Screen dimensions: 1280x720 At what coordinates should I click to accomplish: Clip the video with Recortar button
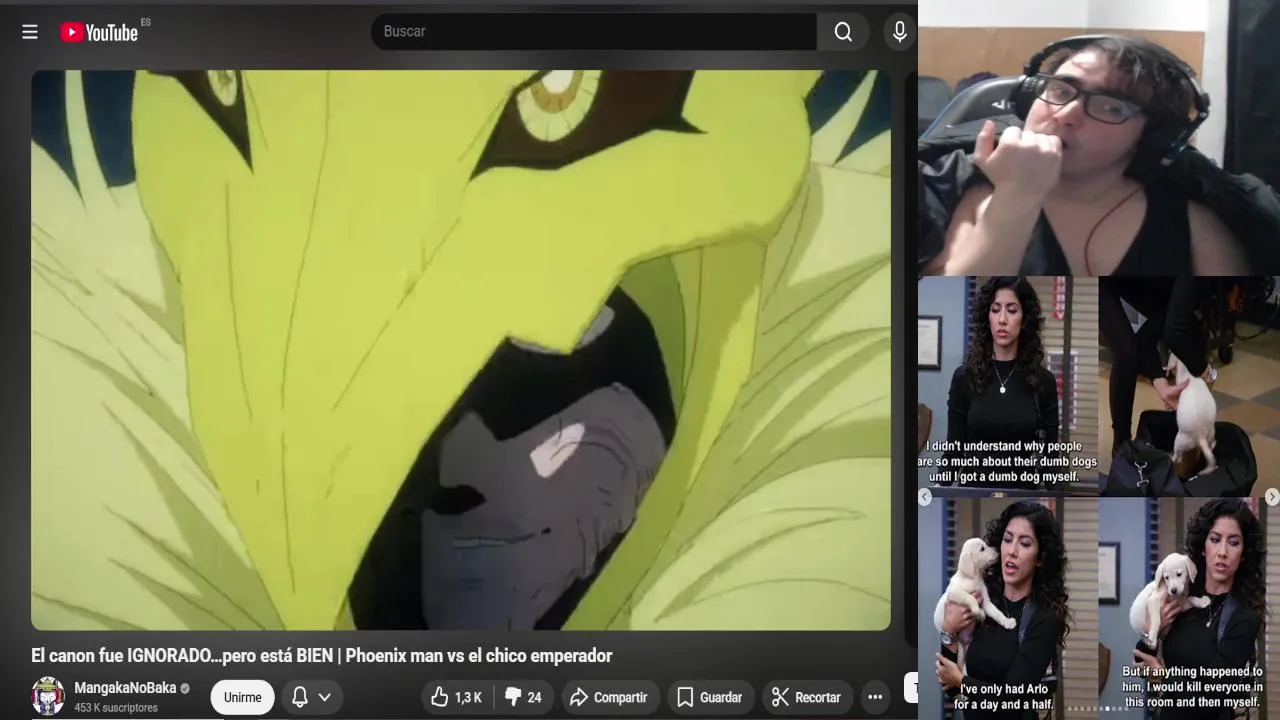click(806, 697)
